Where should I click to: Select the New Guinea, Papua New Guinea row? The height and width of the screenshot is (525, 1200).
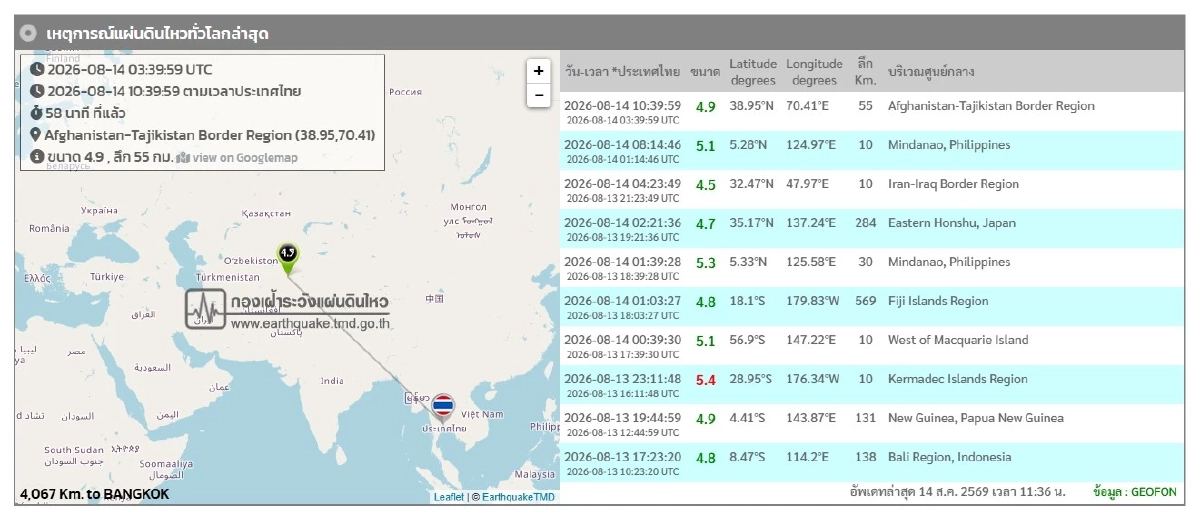click(871, 424)
